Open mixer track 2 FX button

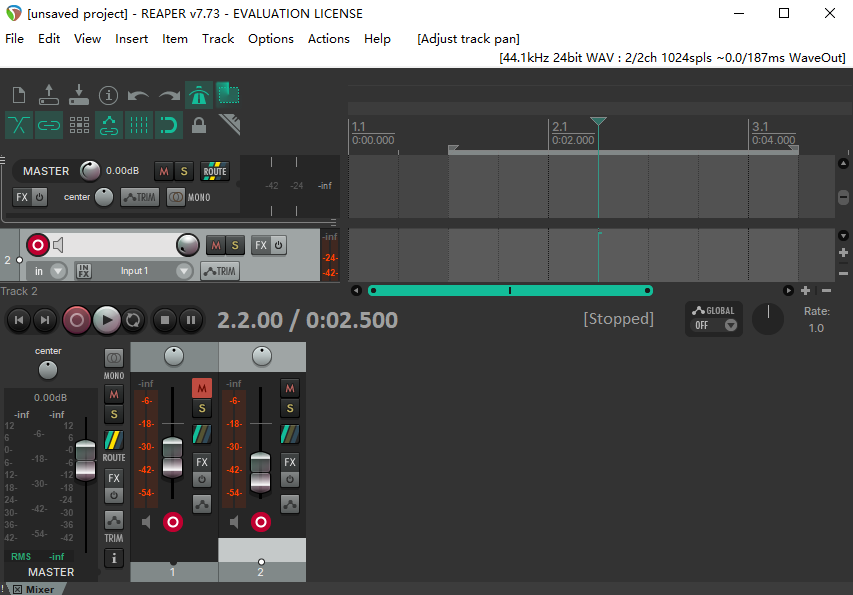coord(290,462)
